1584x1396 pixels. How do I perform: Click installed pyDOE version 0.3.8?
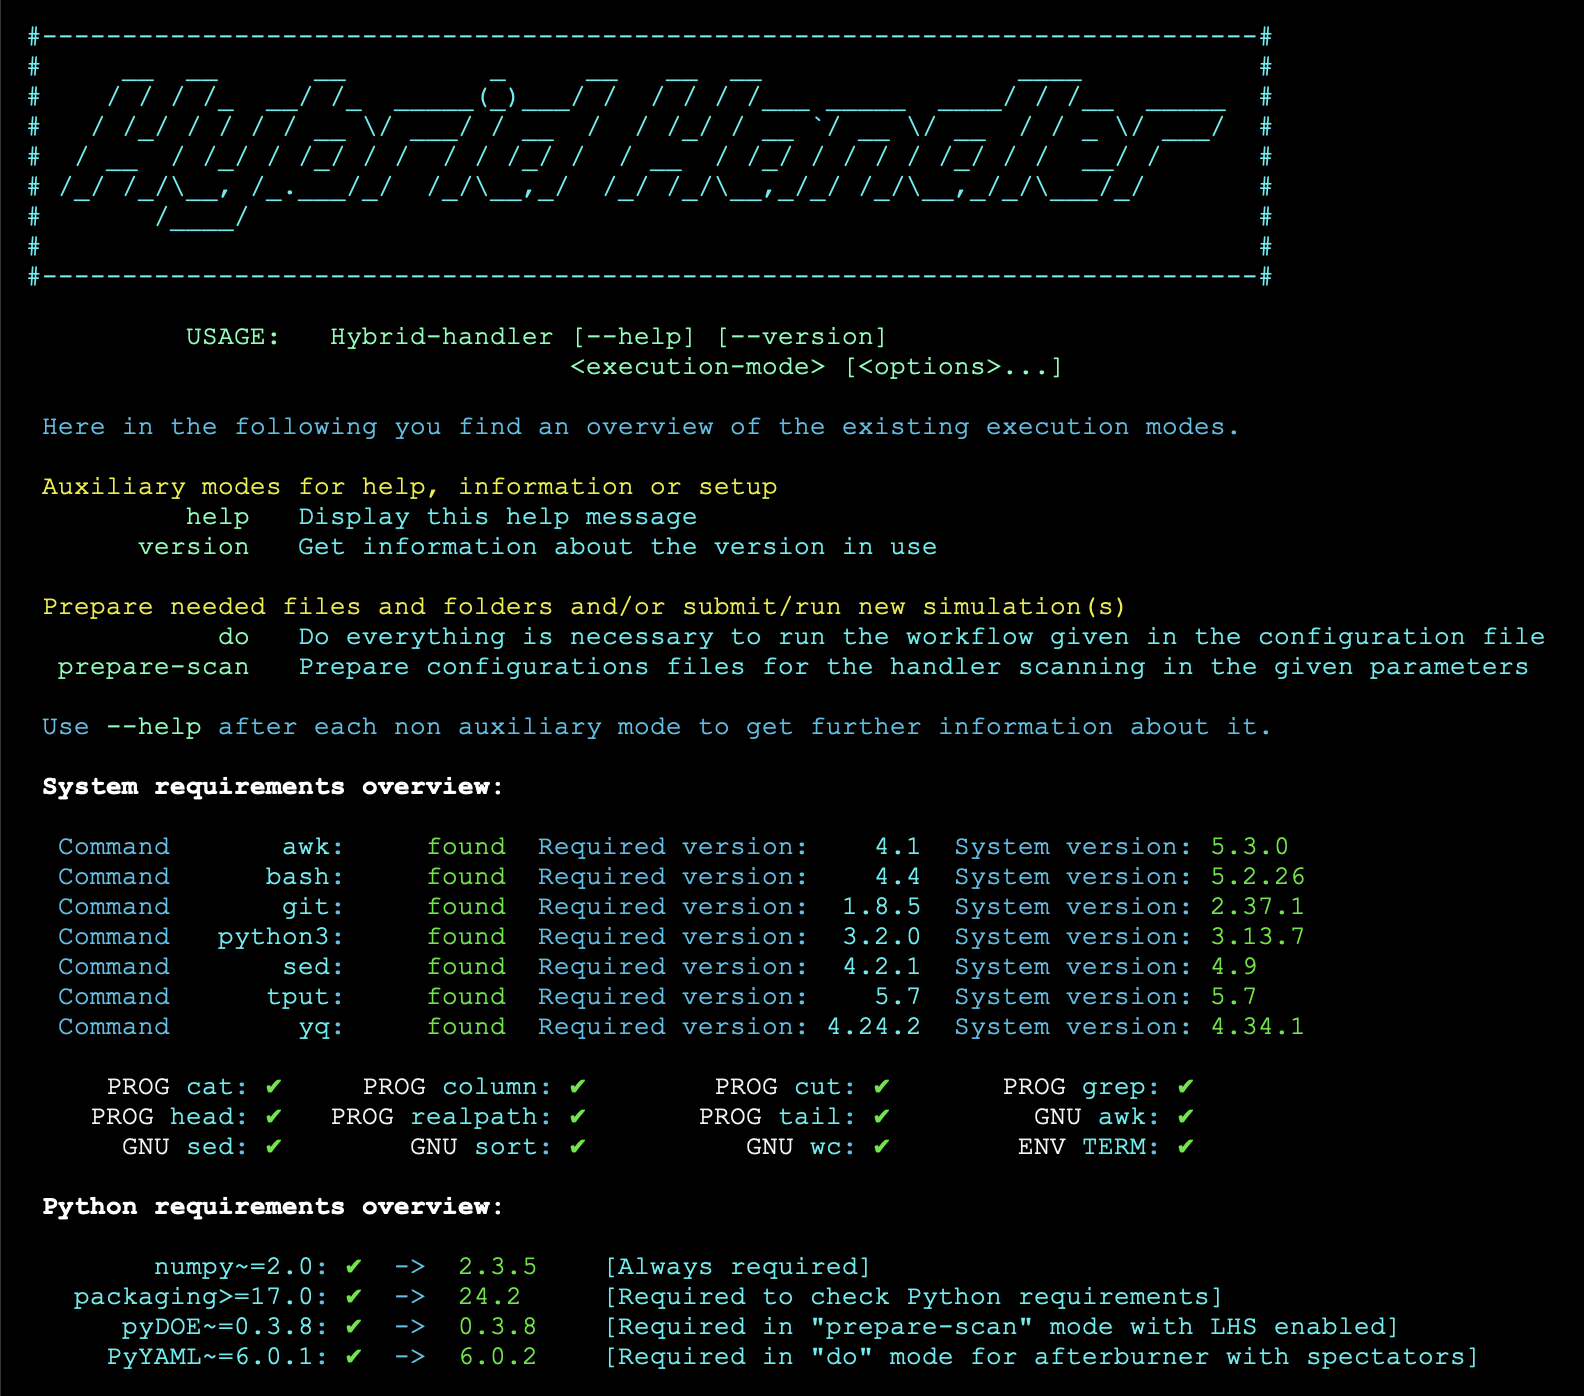(x=498, y=1327)
